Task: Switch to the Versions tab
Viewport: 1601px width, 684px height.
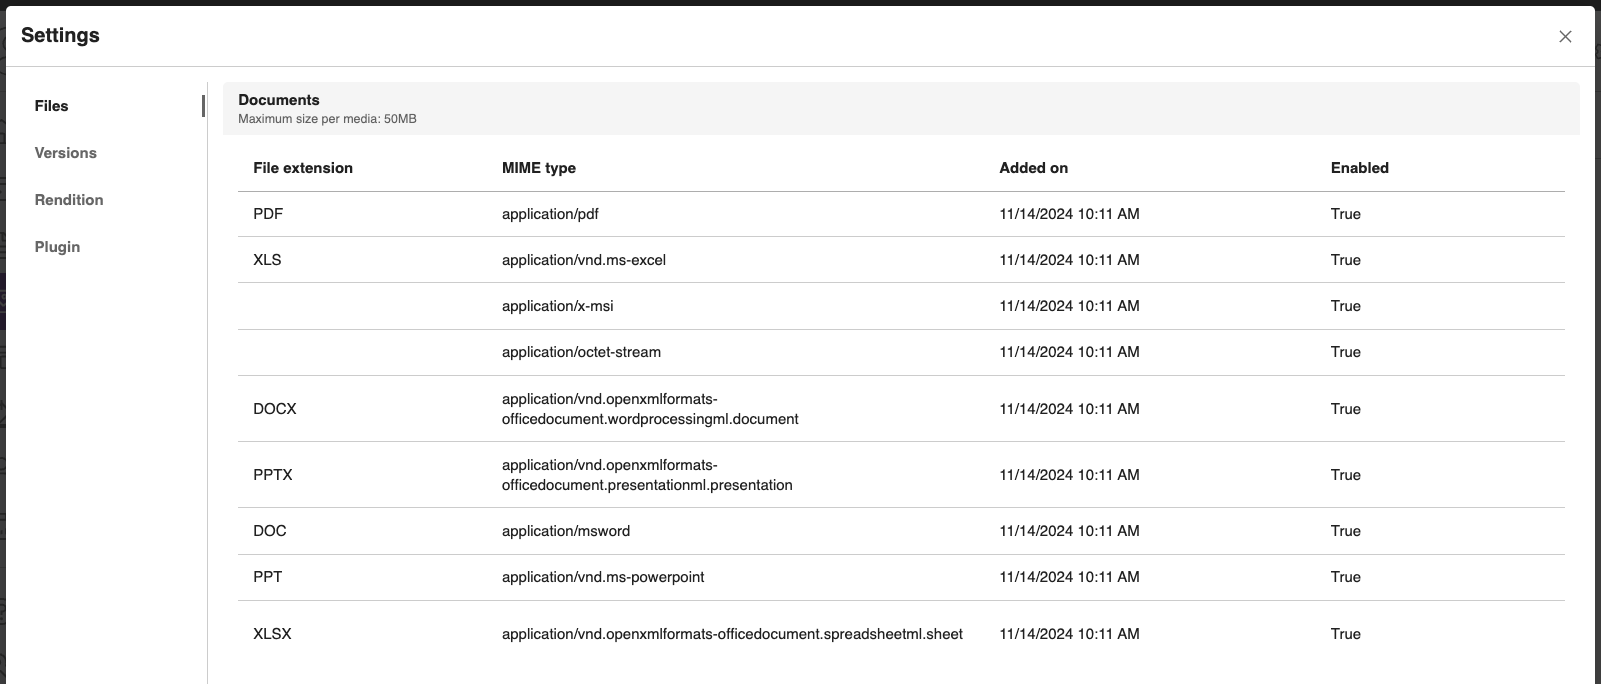Action: click(x=66, y=153)
